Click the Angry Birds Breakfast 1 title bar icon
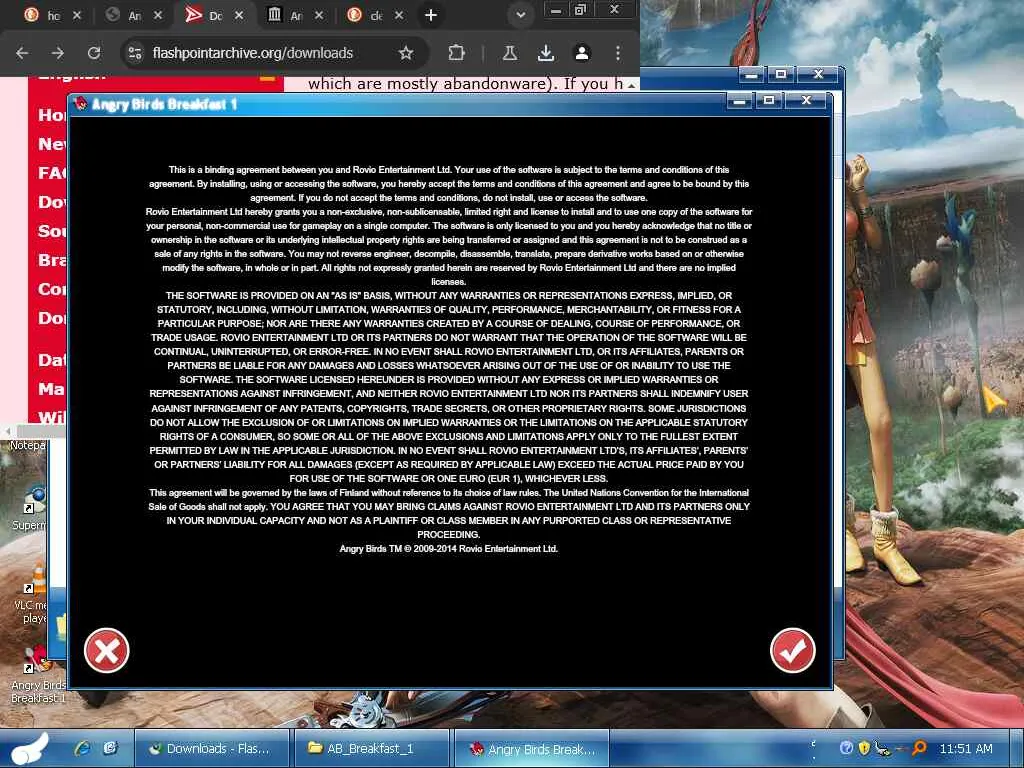The height and width of the screenshot is (768, 1024). coord(81,104)
